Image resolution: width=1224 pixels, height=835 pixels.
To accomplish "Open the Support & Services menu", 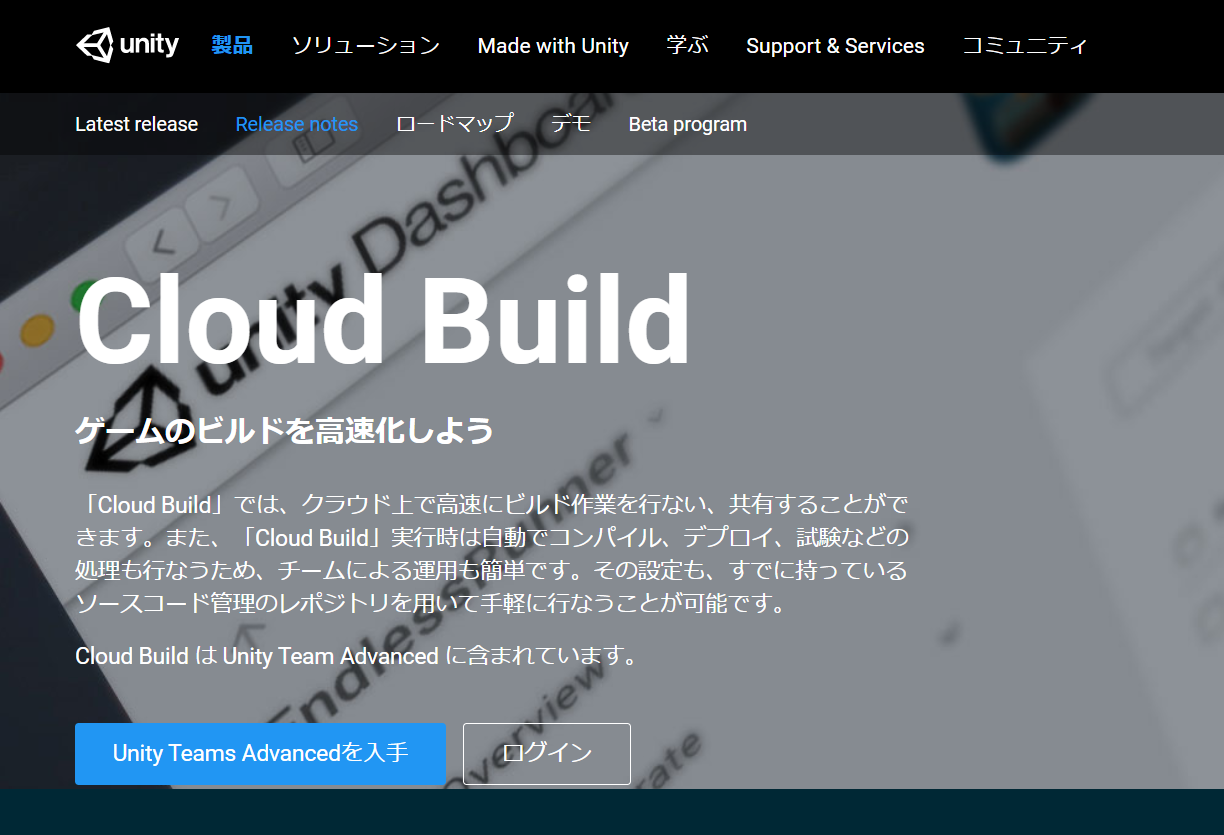I will point(835,46).
